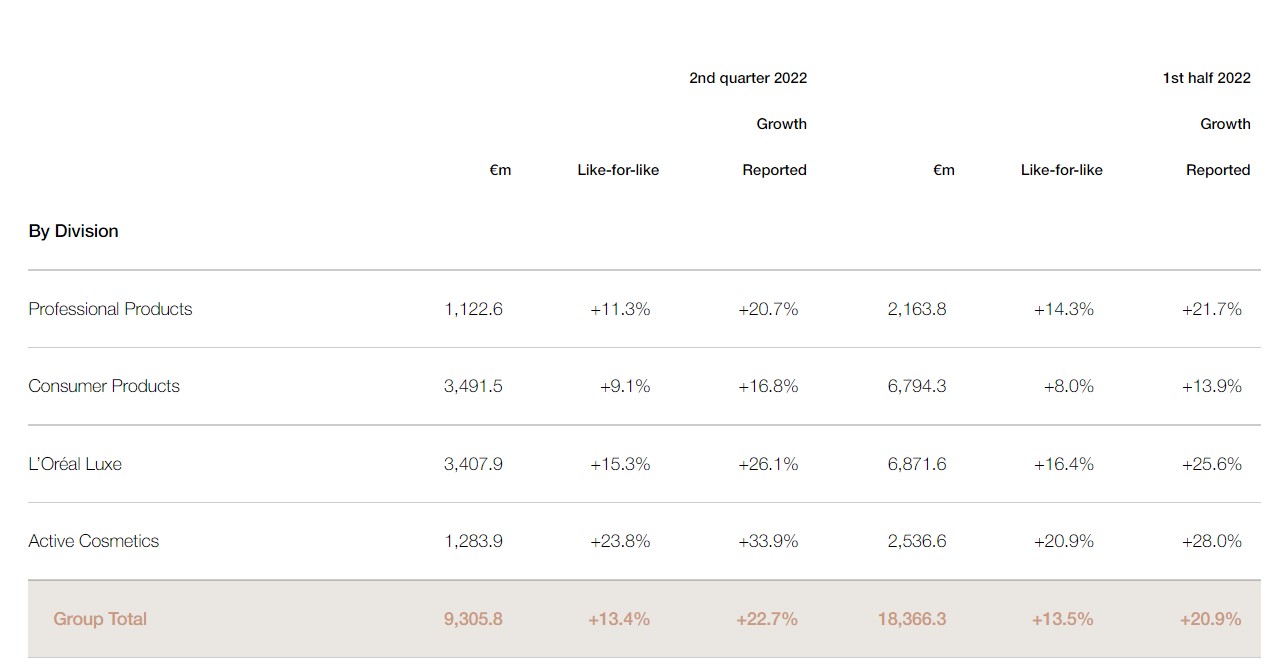Click Professional Products half-year reported +21.7%
Screen dimensions: 1286x672
[1211, 309]
